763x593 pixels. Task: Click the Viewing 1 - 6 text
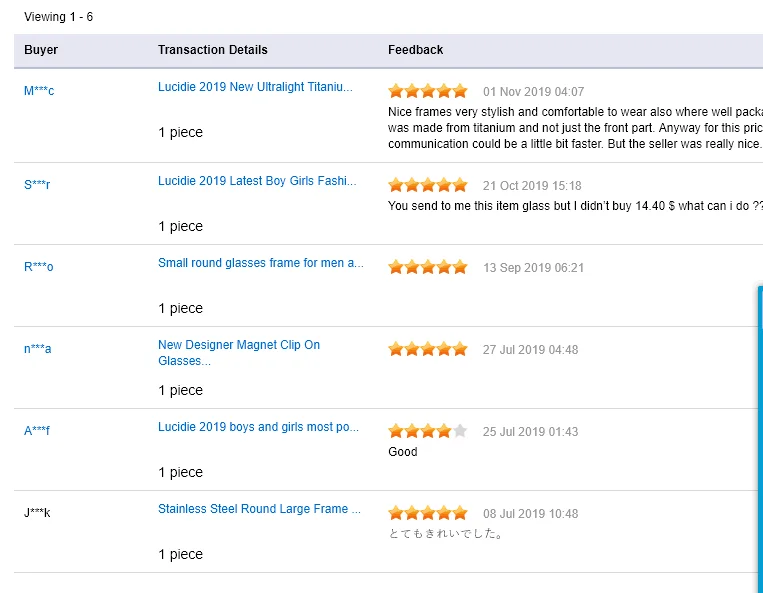[x=58, y=17]
